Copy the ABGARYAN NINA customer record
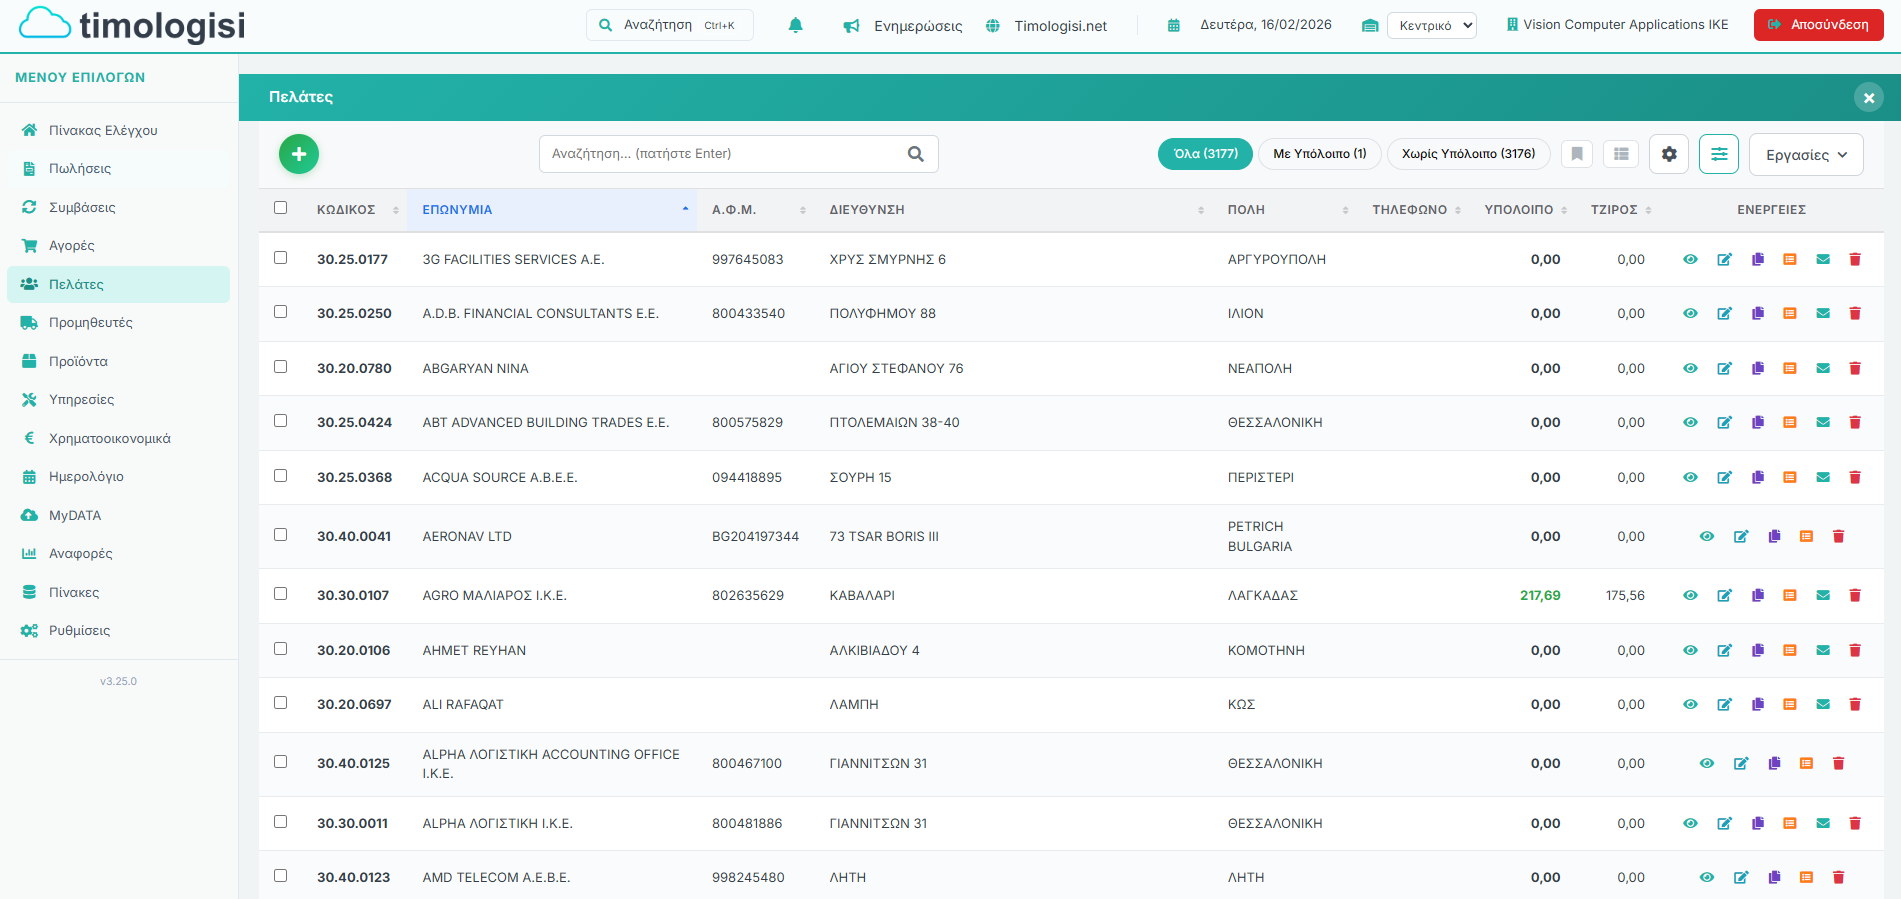Screen dimensions: 1901x899 (x=1757, y=369)
